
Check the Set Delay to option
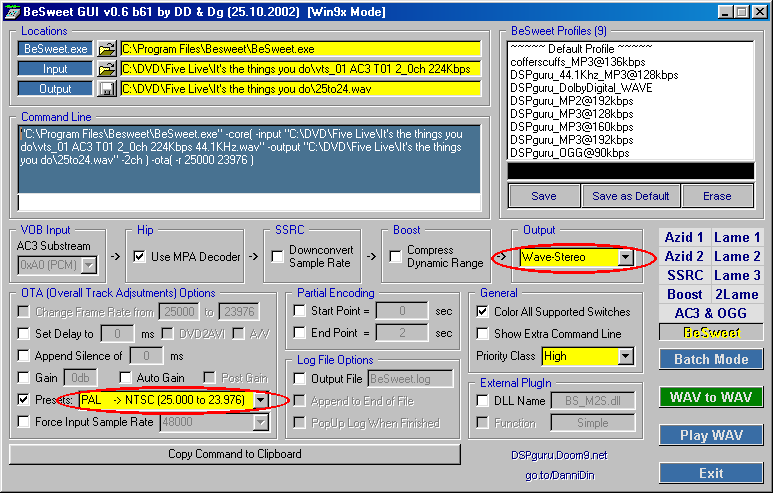pos(23,334)
